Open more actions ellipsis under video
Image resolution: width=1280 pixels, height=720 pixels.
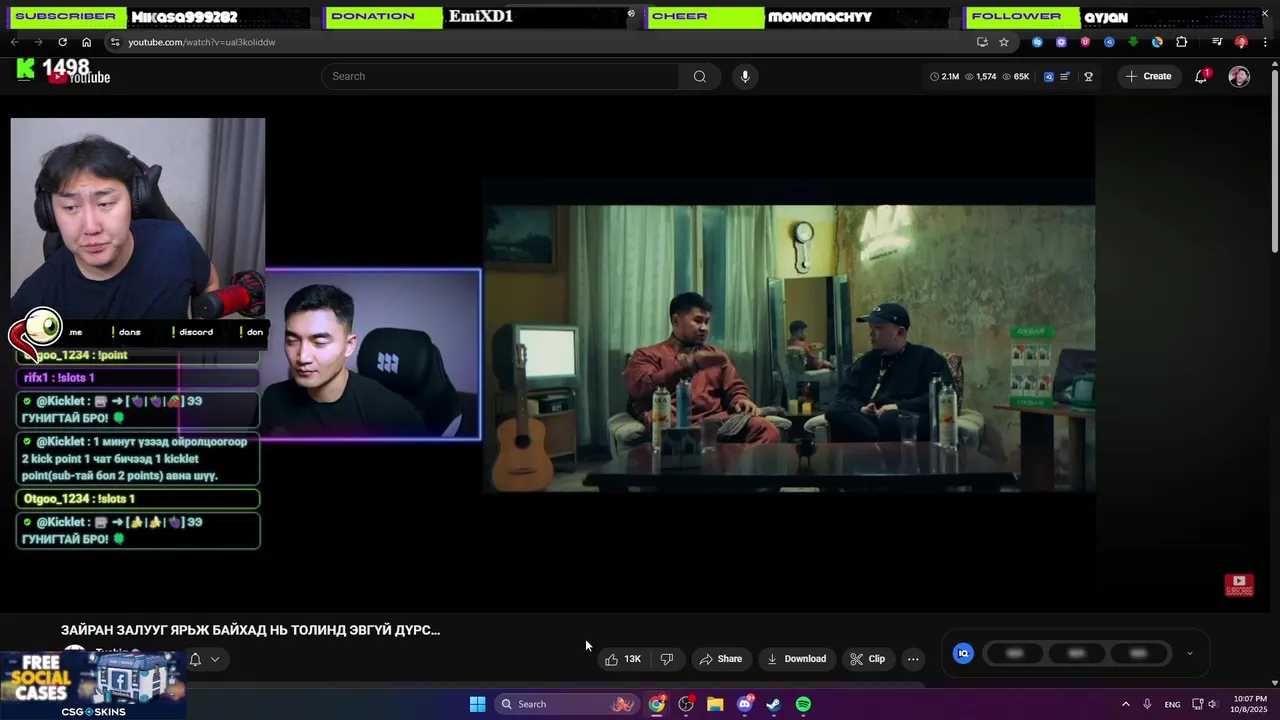click(913, 659)
